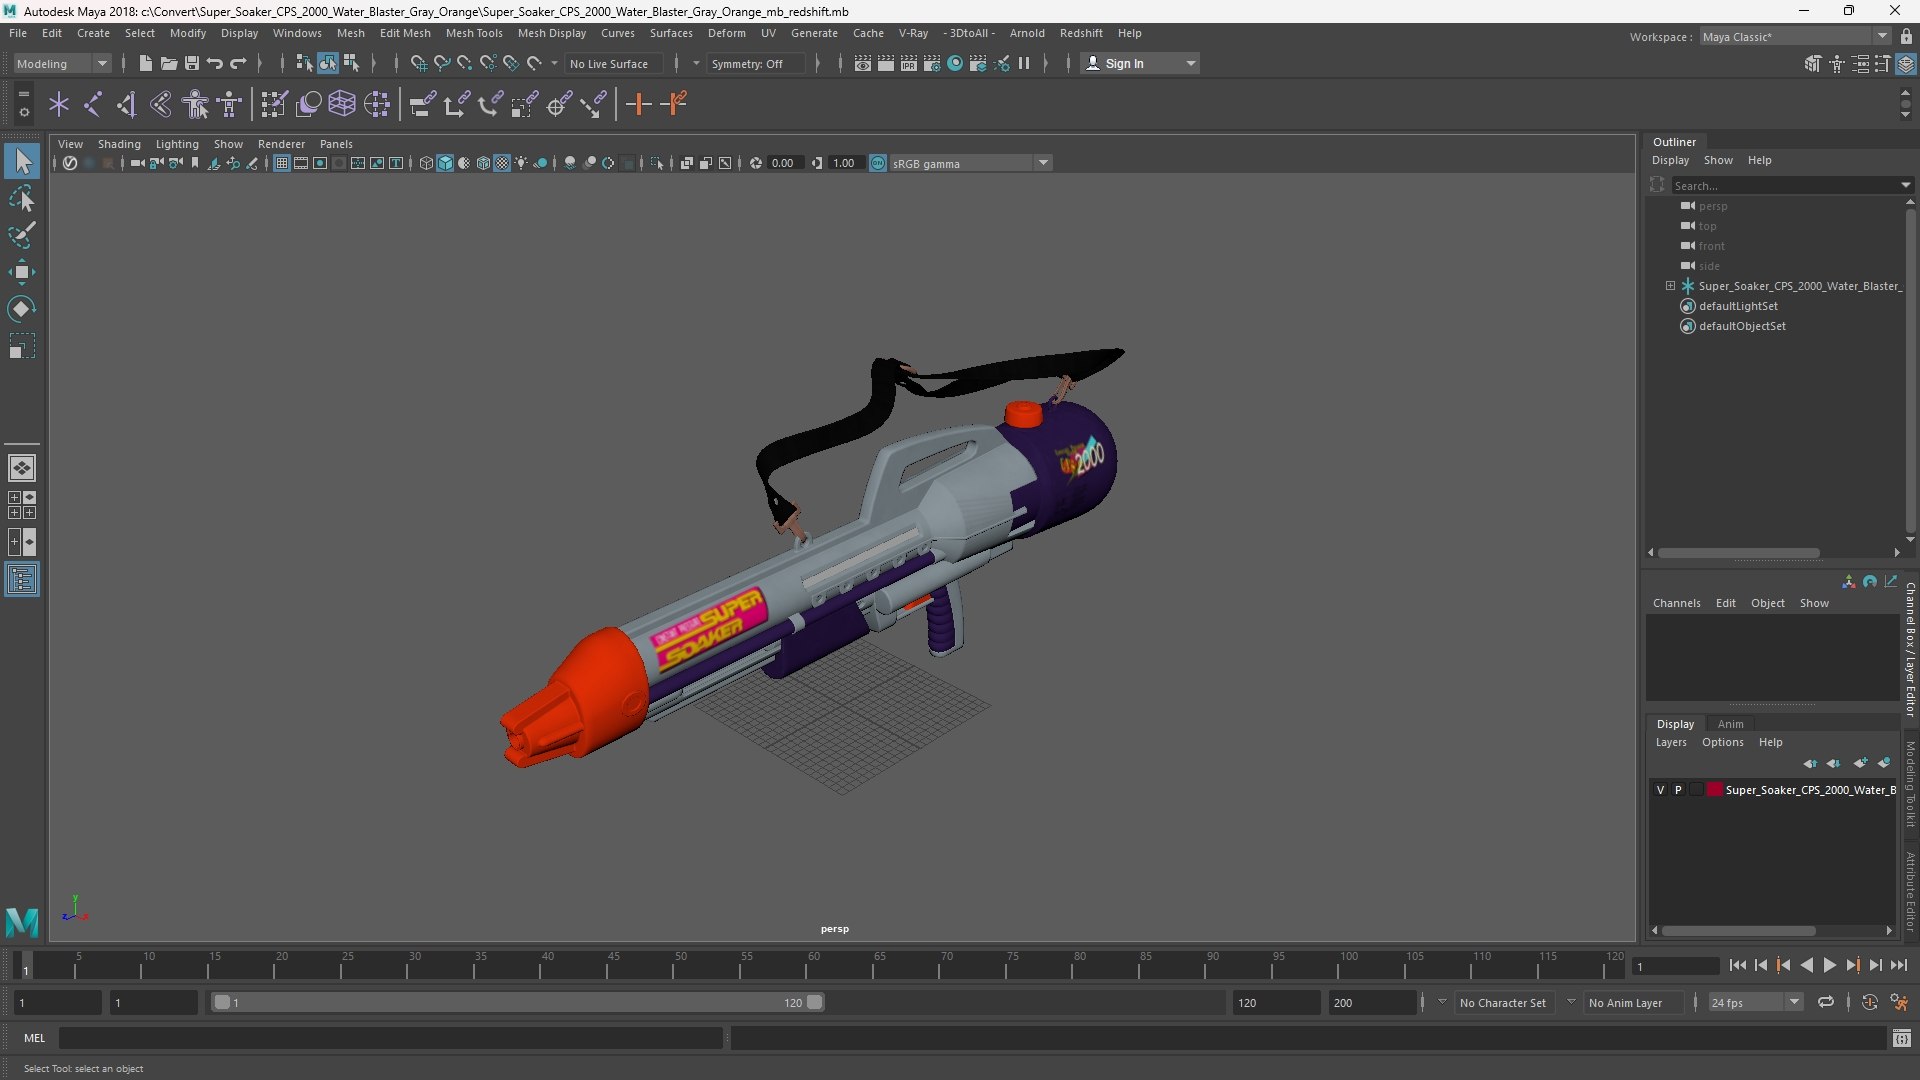Click the Save Scene icon
The width and height of the screenshot is (1920, 1080).
[192, 63]
